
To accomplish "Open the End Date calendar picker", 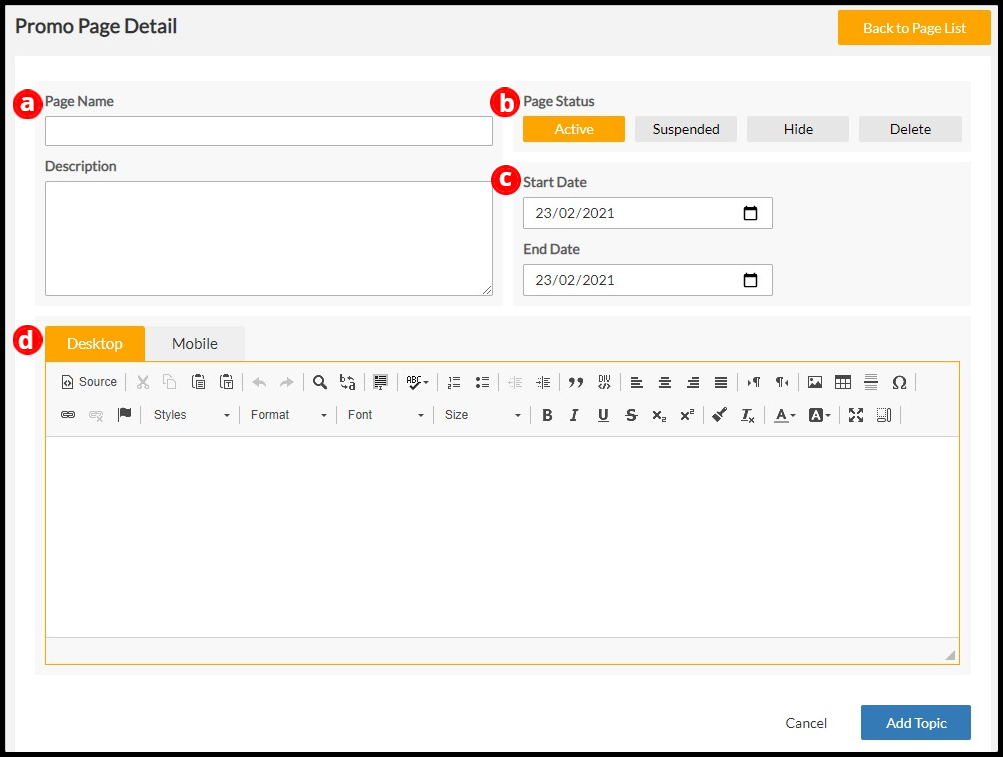I will tap(750, 280).
